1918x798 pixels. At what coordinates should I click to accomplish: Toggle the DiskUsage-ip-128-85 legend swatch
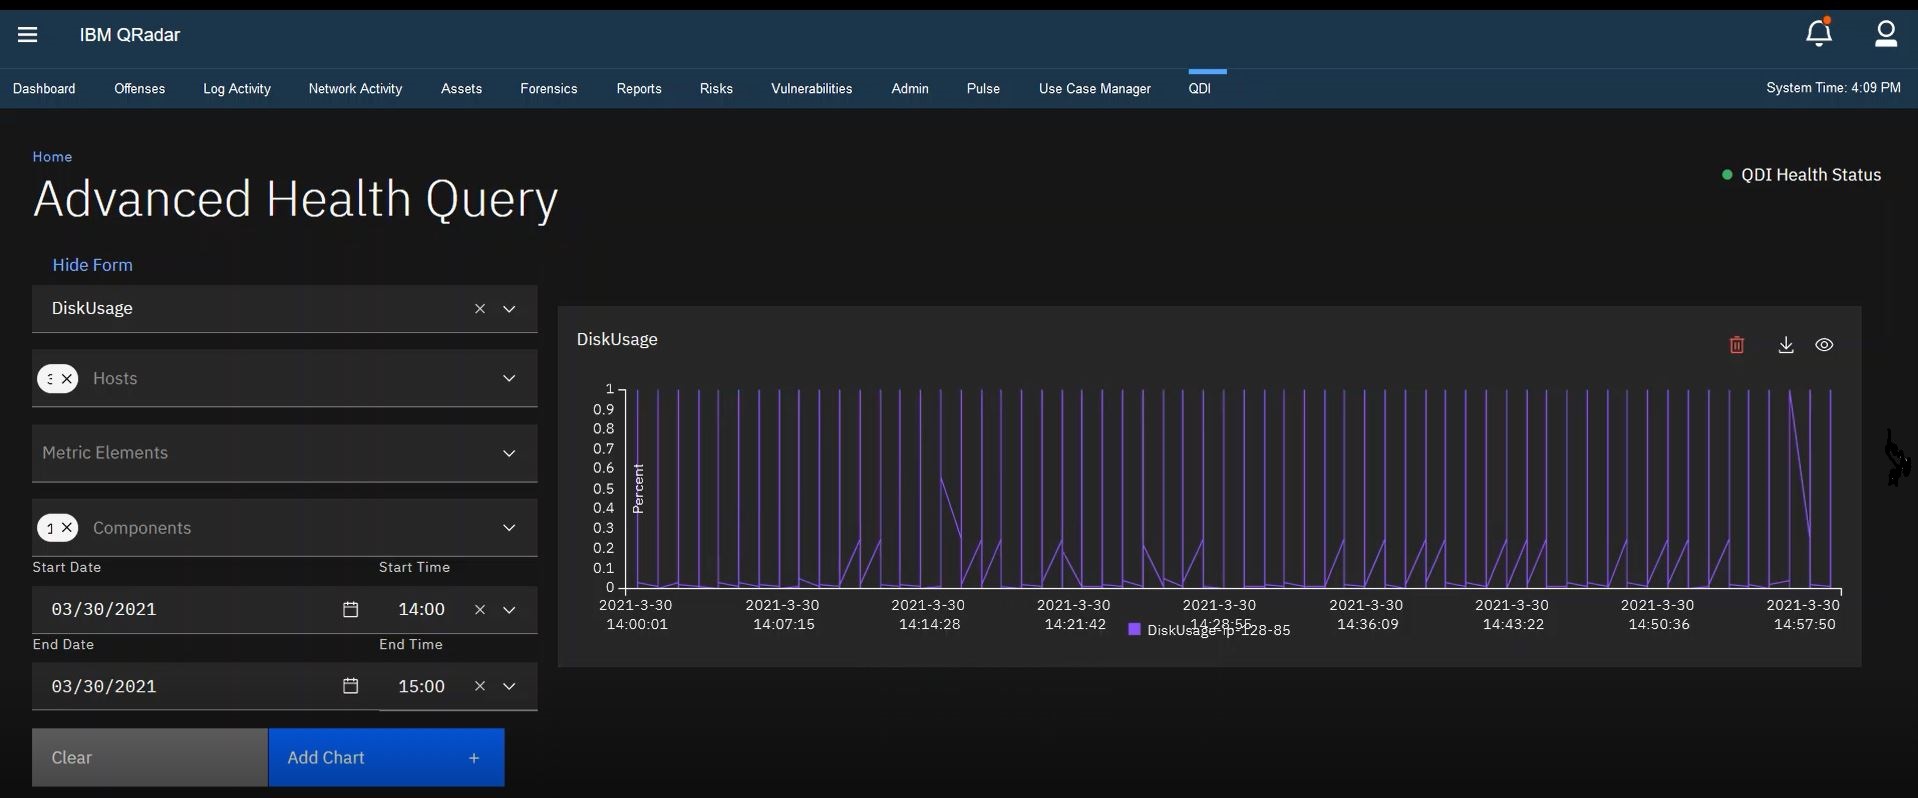tap(1135, 631)
